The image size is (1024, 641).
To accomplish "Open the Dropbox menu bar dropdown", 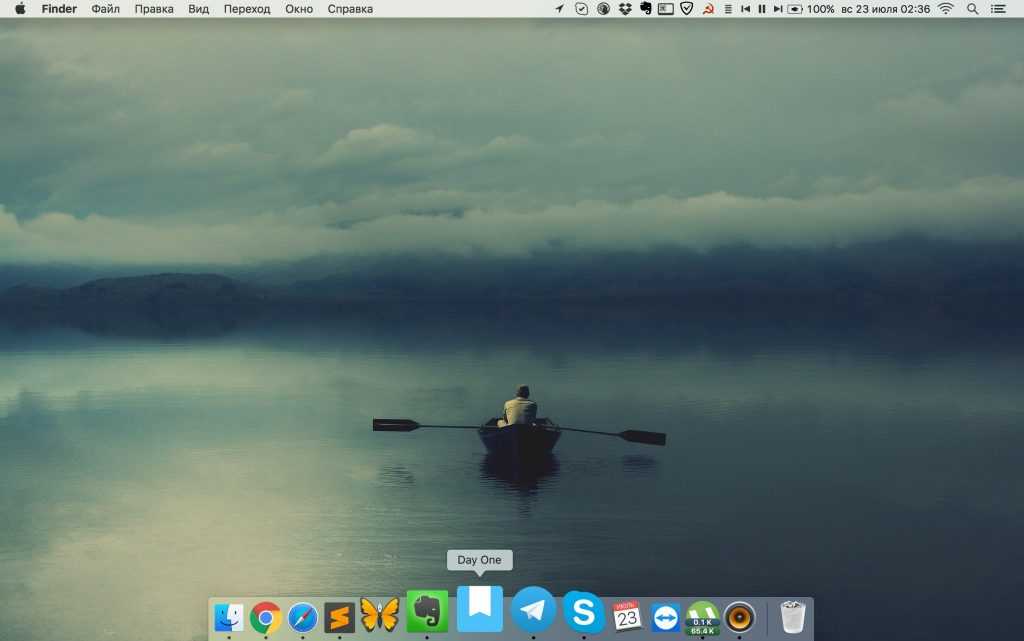I will click(625, 9).
